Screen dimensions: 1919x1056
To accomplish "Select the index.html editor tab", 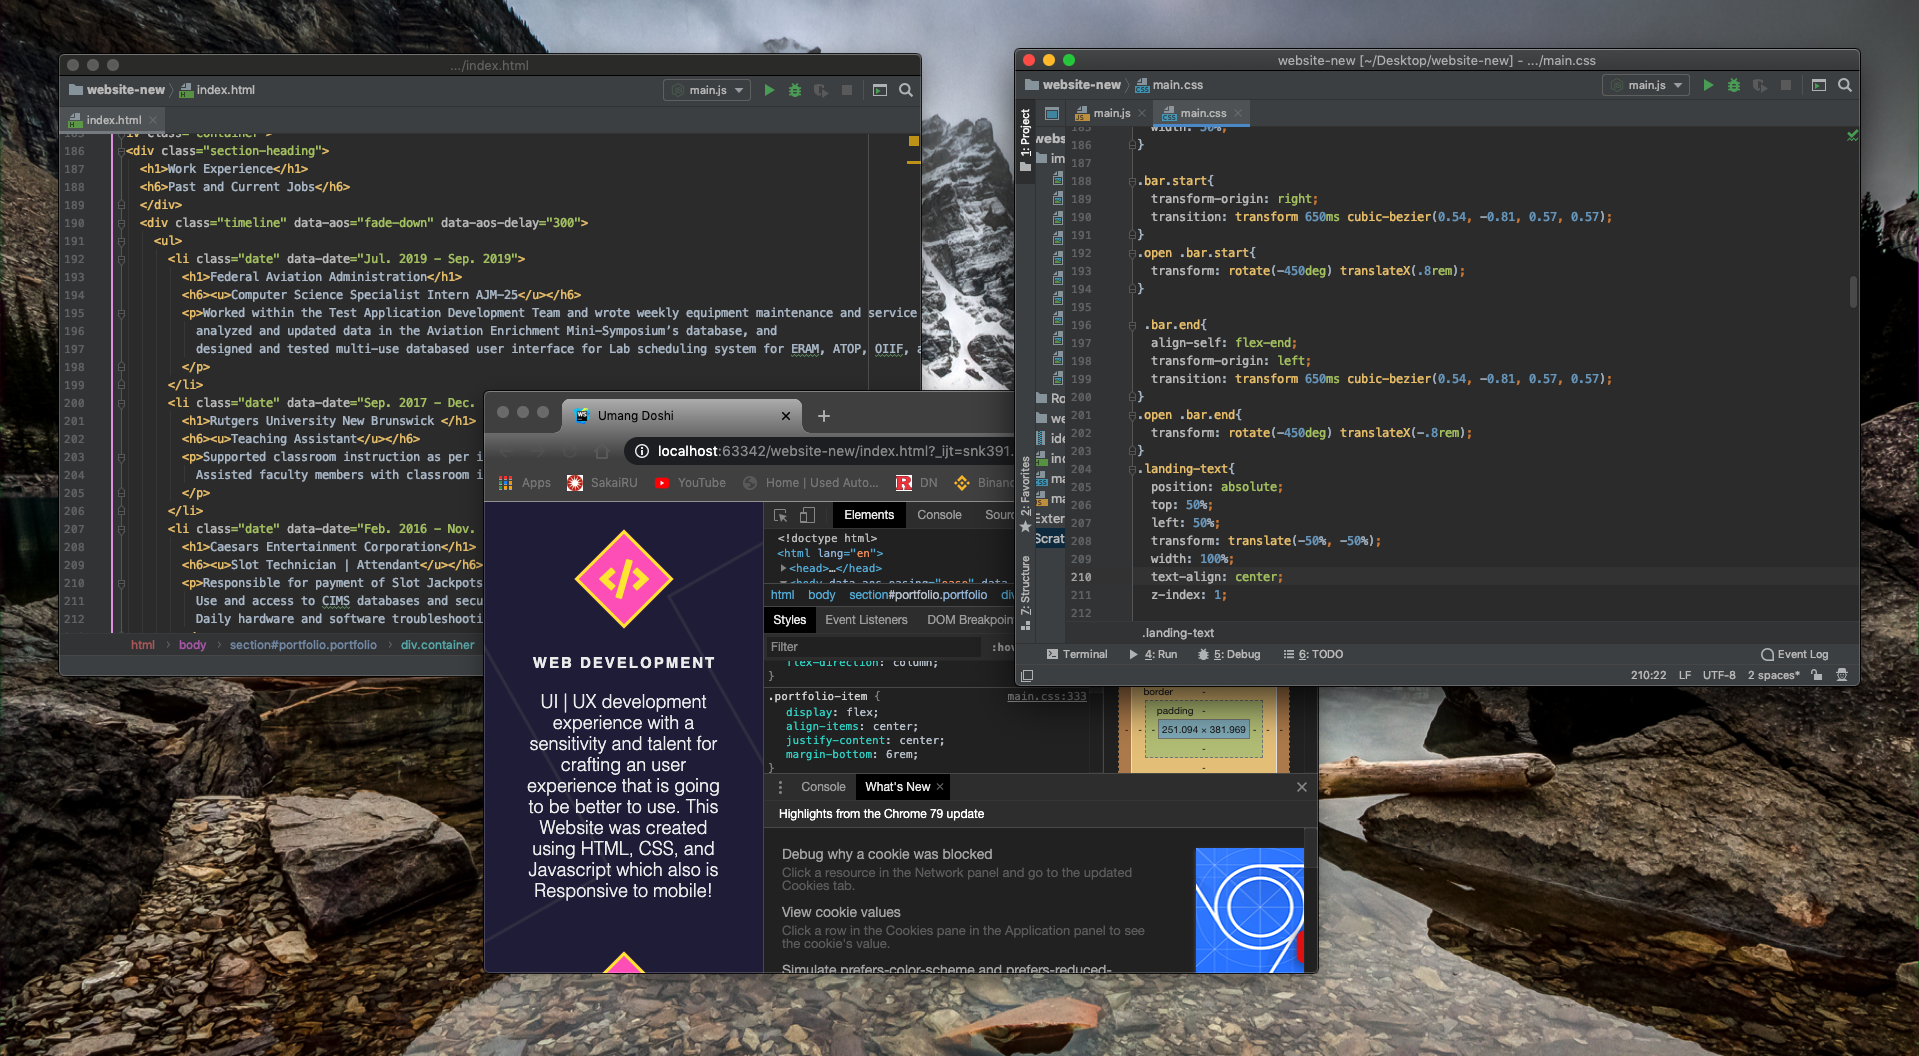I will coord(113,120).
